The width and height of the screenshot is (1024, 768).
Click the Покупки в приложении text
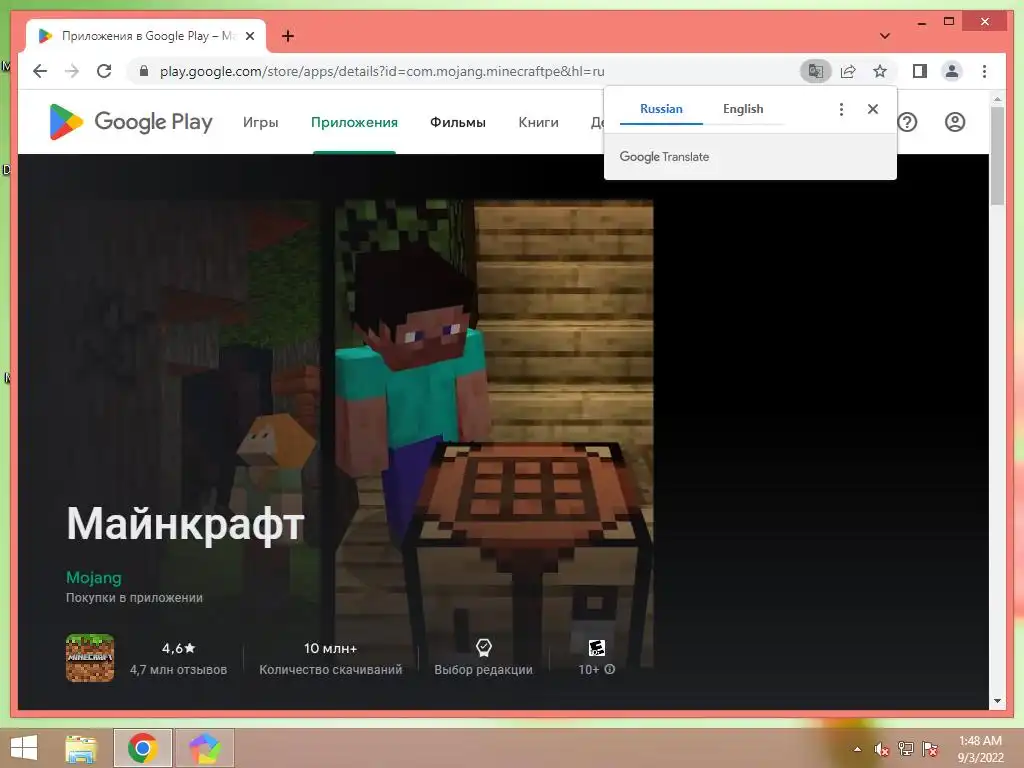click(134, 598)
